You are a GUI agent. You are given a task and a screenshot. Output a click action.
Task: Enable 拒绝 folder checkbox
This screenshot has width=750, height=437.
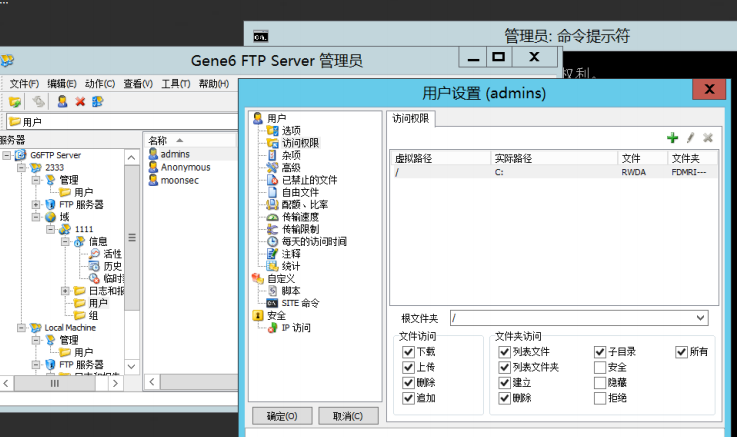[x=600, y=398]
